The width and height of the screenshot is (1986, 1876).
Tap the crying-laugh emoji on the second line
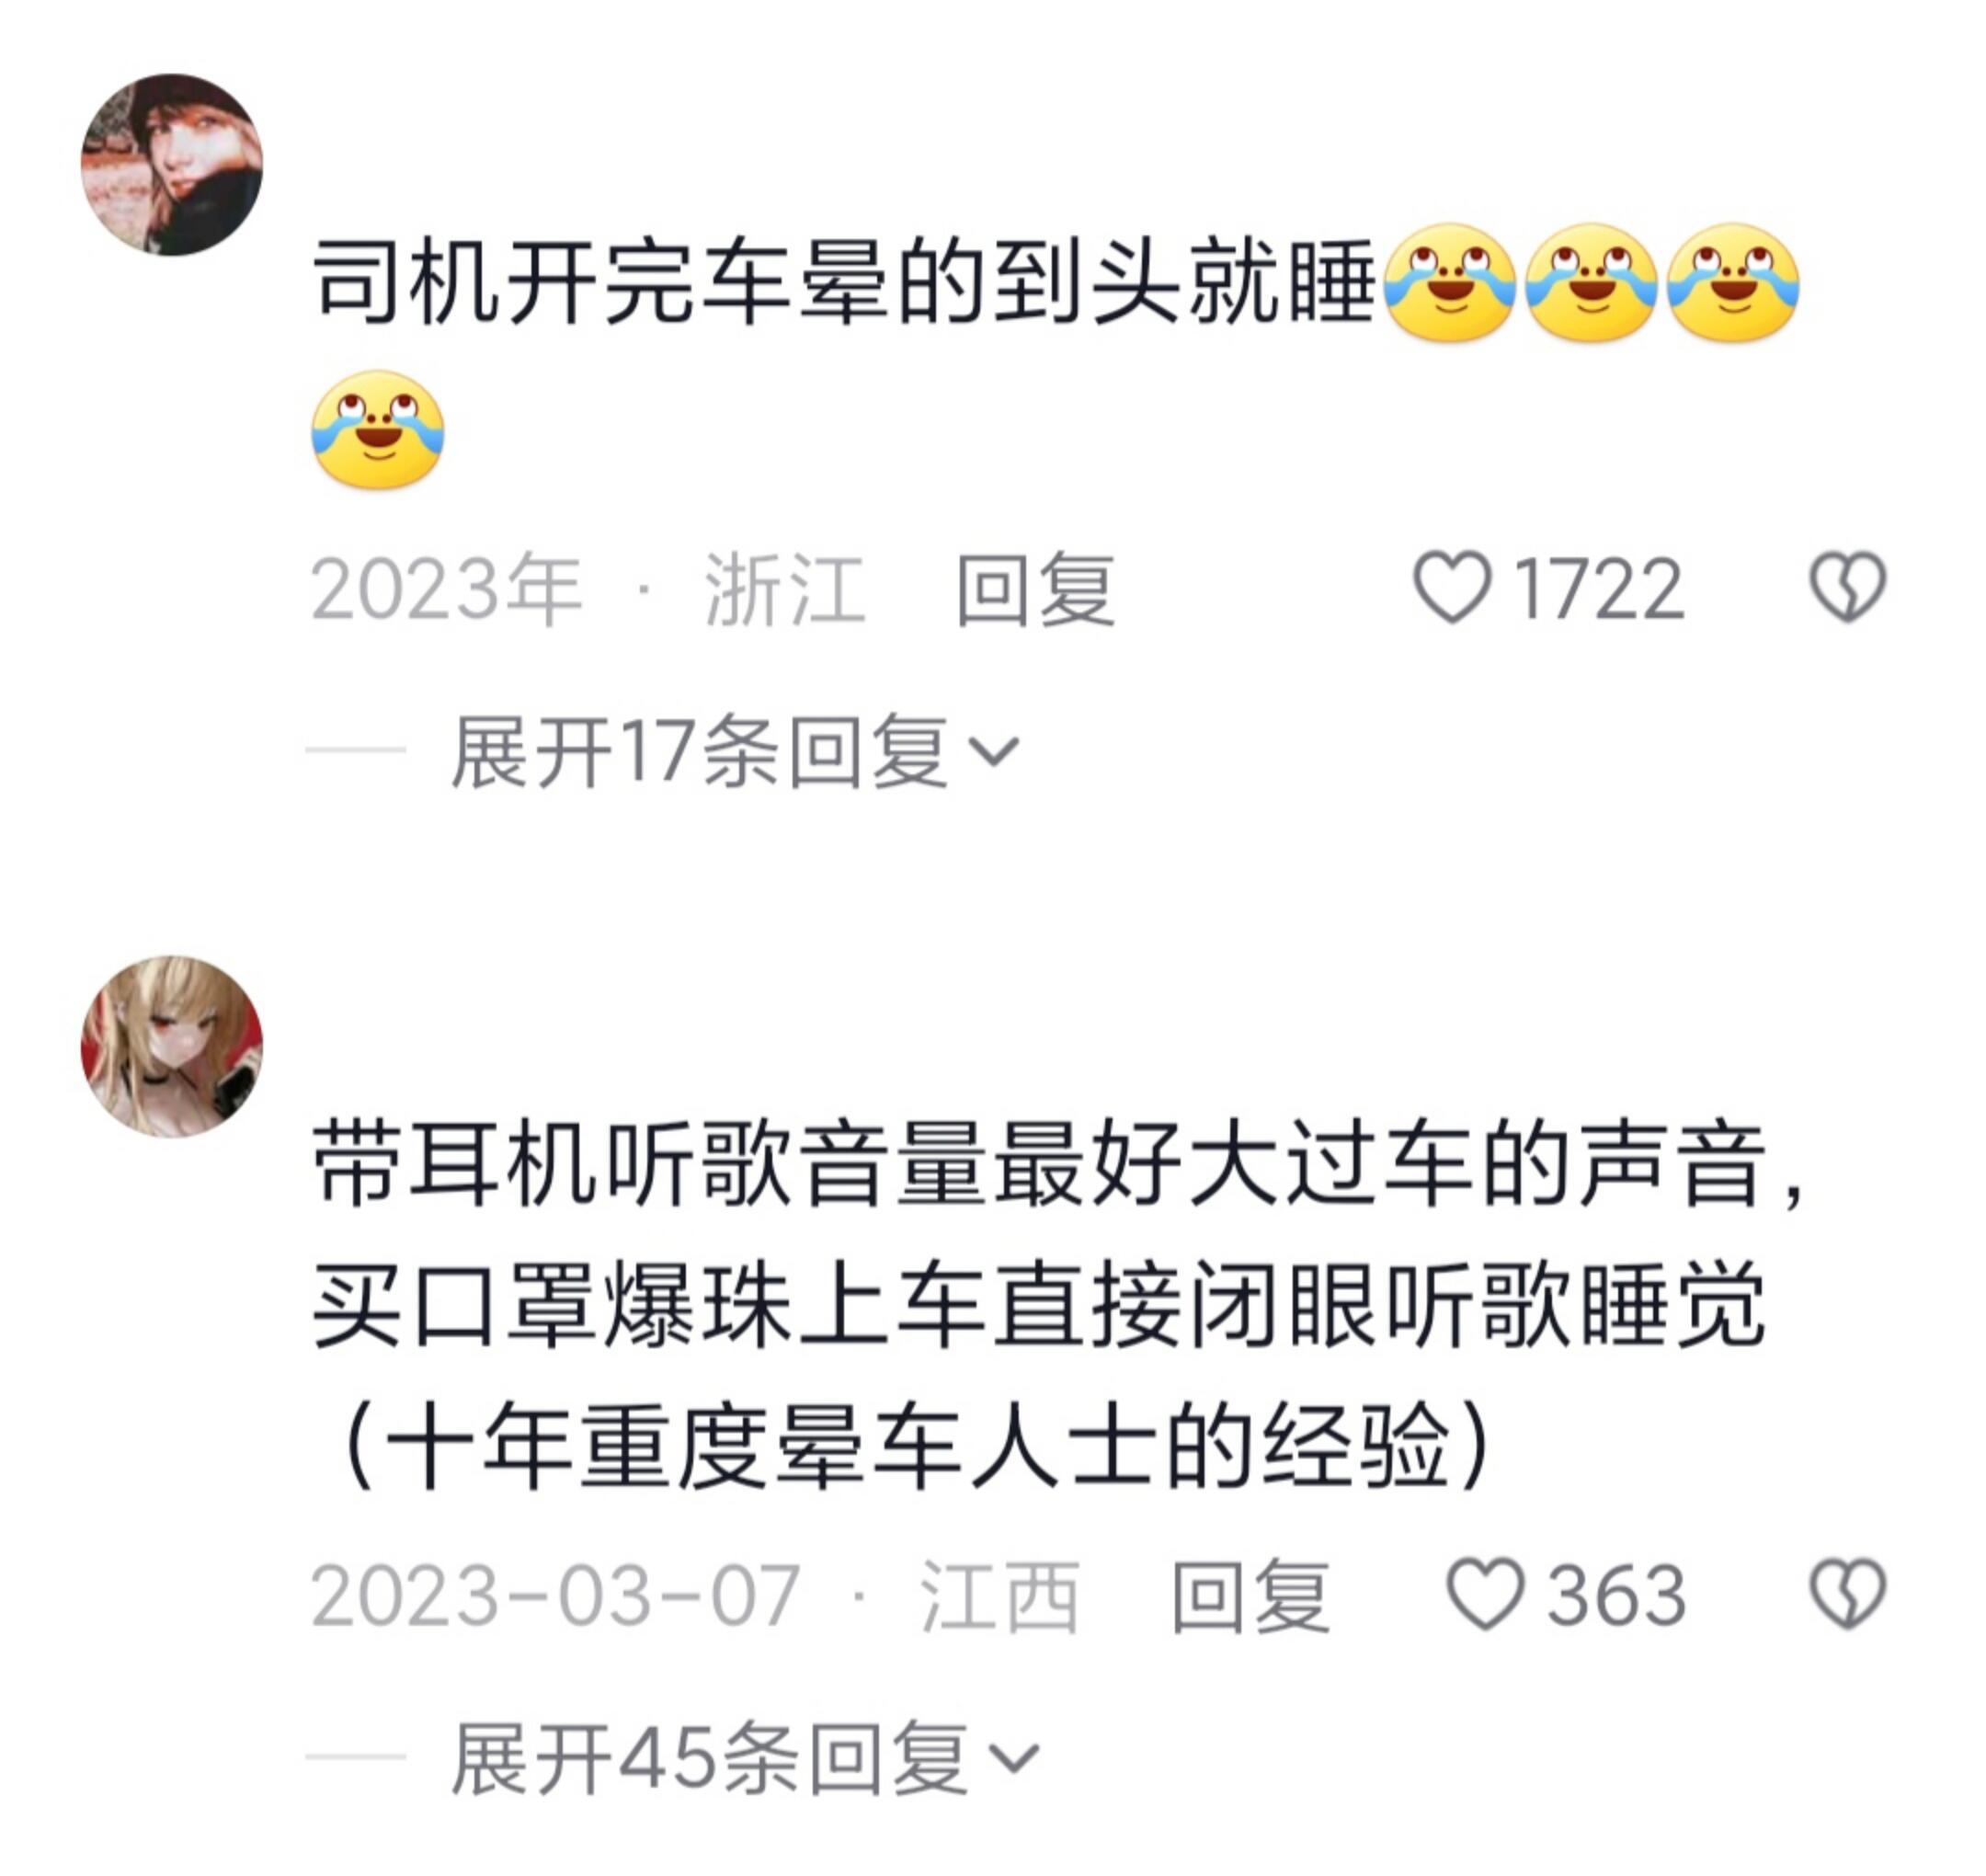(x=378, y=430)
